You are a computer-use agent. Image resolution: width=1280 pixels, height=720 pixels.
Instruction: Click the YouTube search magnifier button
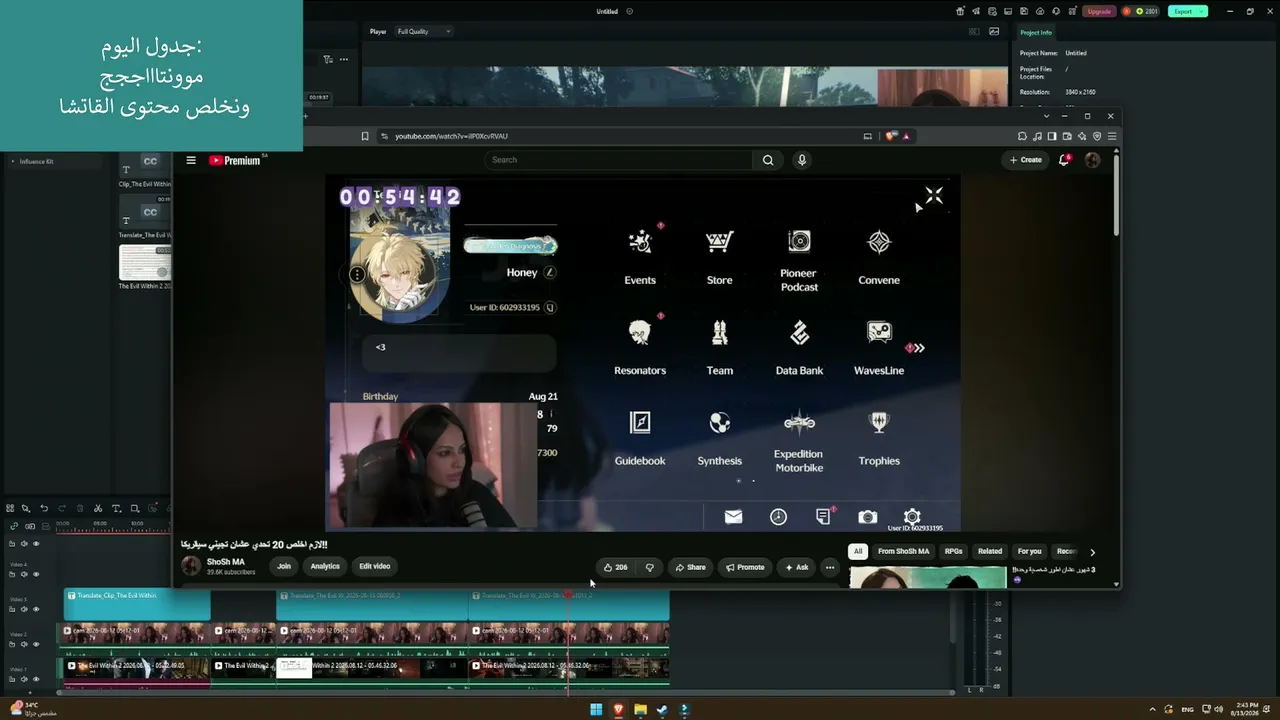point(768,160)
